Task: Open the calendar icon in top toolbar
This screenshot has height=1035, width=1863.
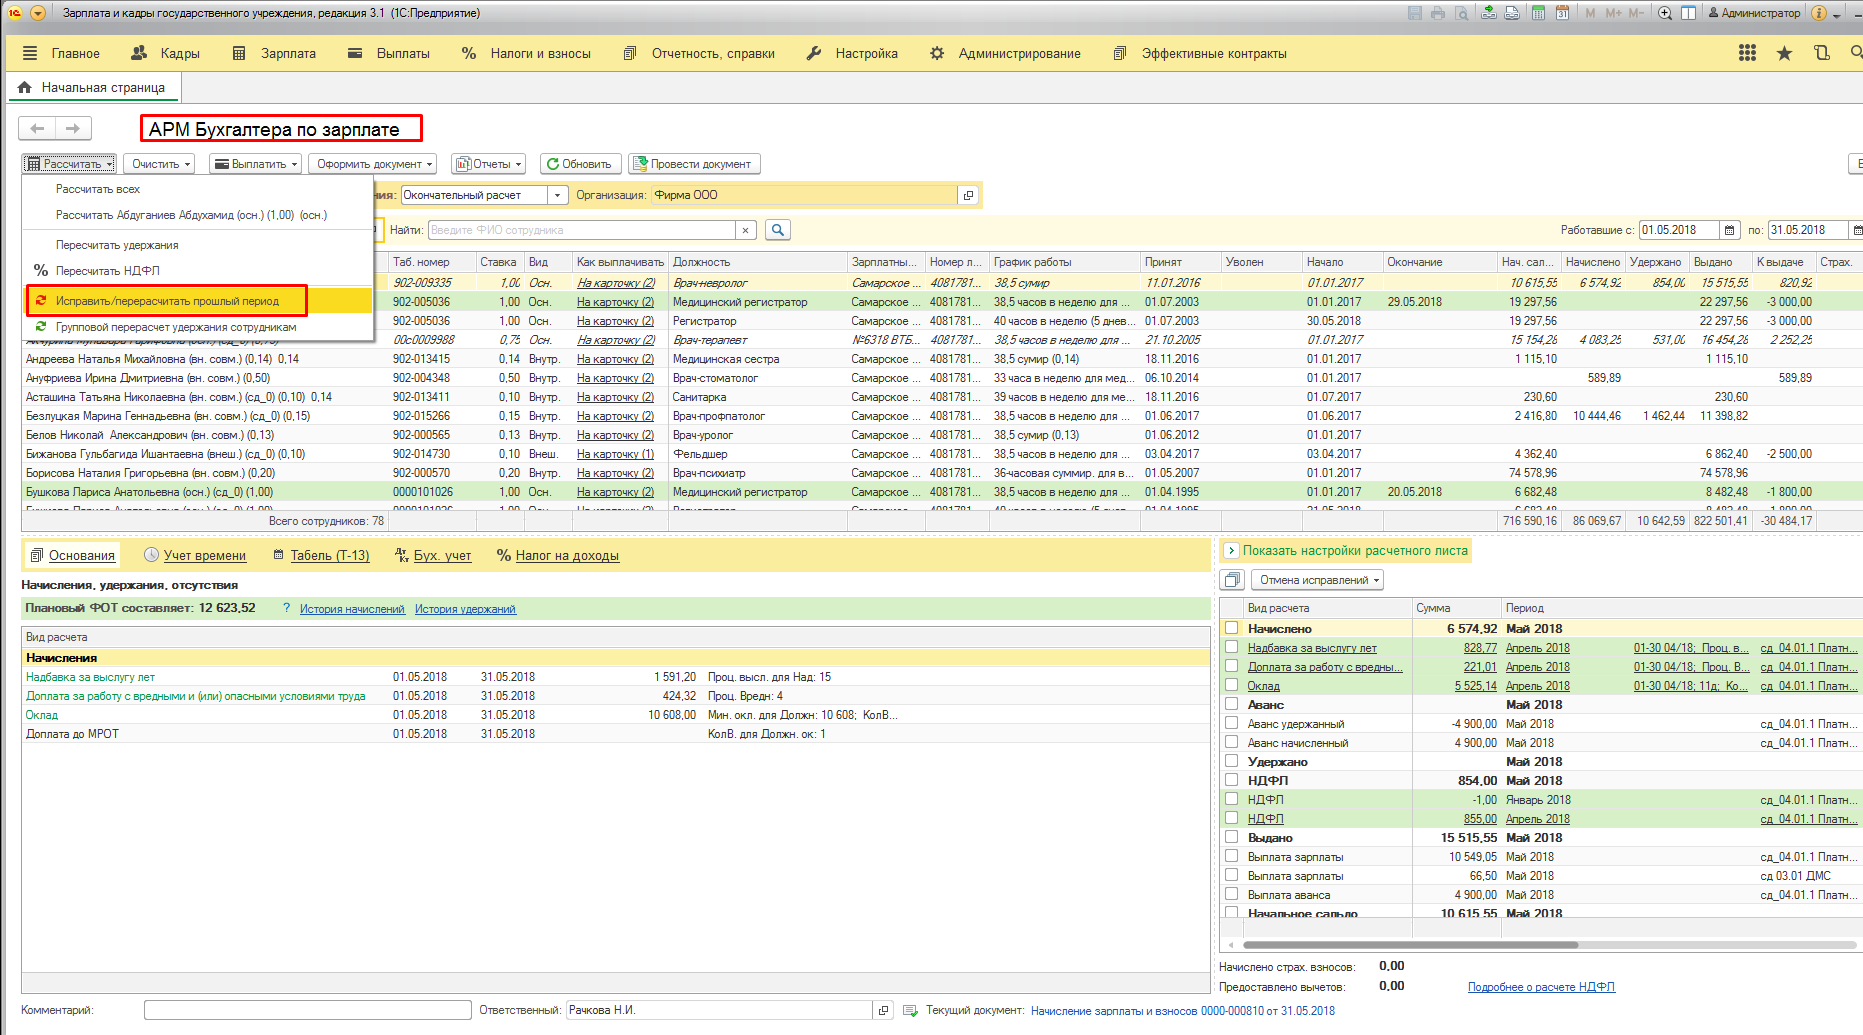Action: click(1562, 13)
